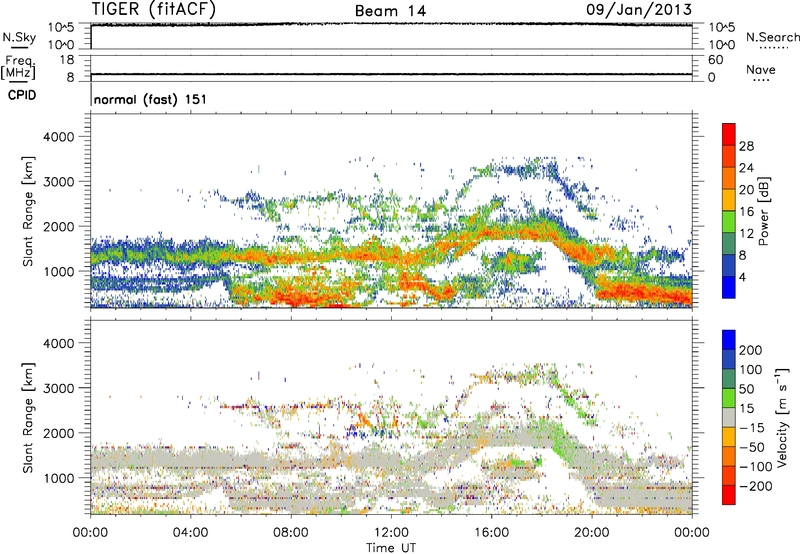Click the "12:00" time tick label

pos(391,533)
